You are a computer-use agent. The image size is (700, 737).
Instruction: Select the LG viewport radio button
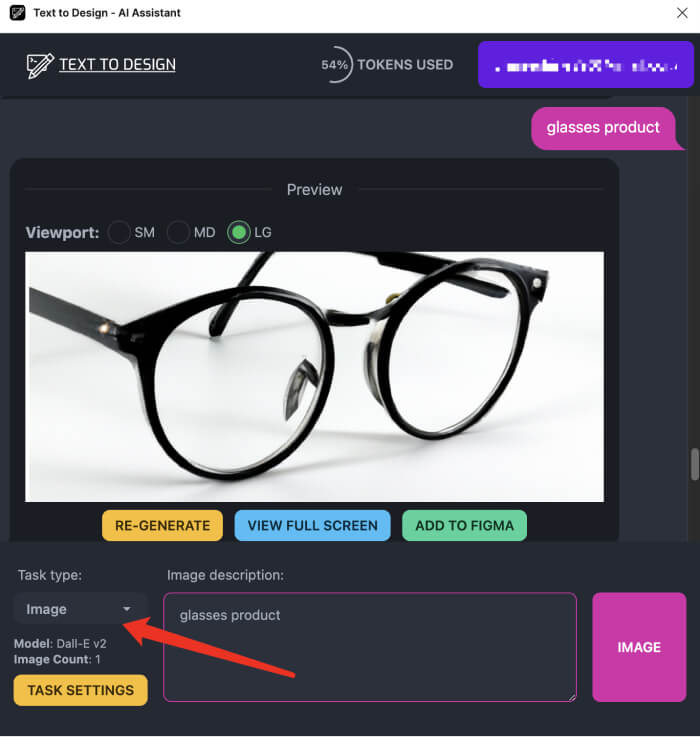pos(238,232)
